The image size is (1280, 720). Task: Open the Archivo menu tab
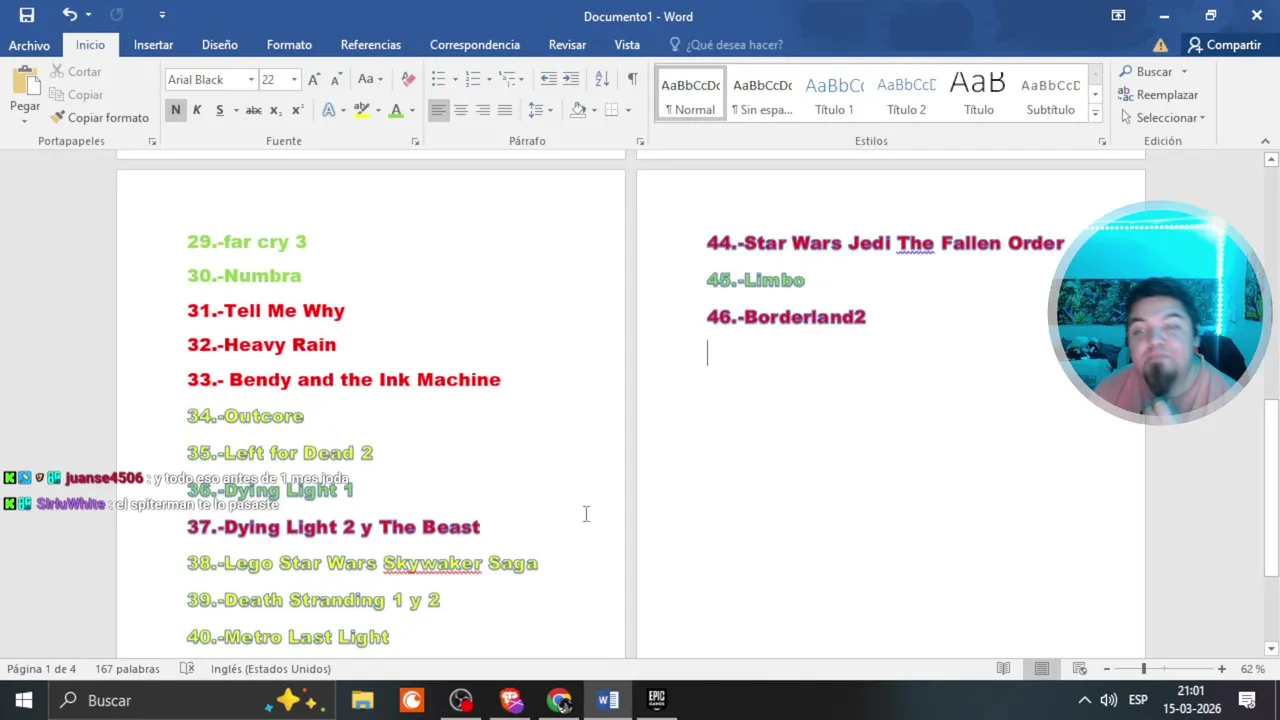pos(29,45)
